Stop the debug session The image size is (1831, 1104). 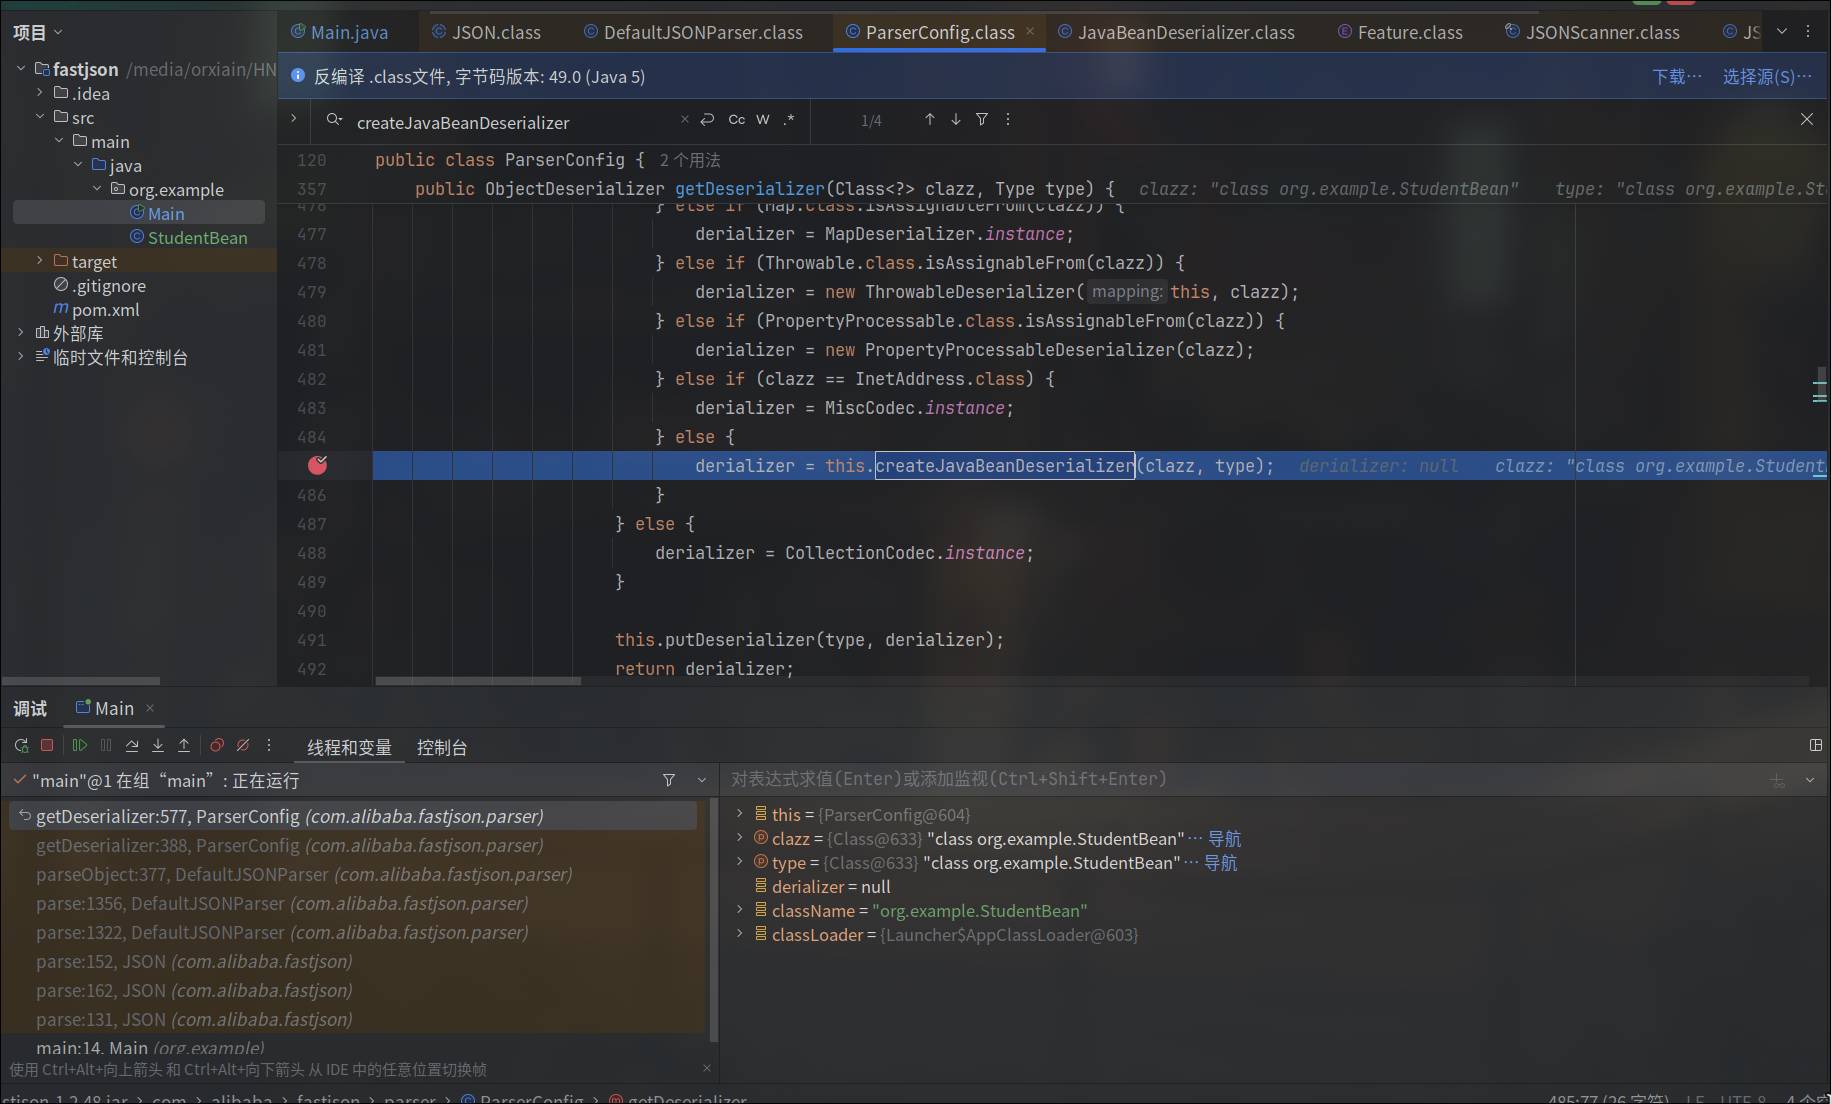[47, 746]
